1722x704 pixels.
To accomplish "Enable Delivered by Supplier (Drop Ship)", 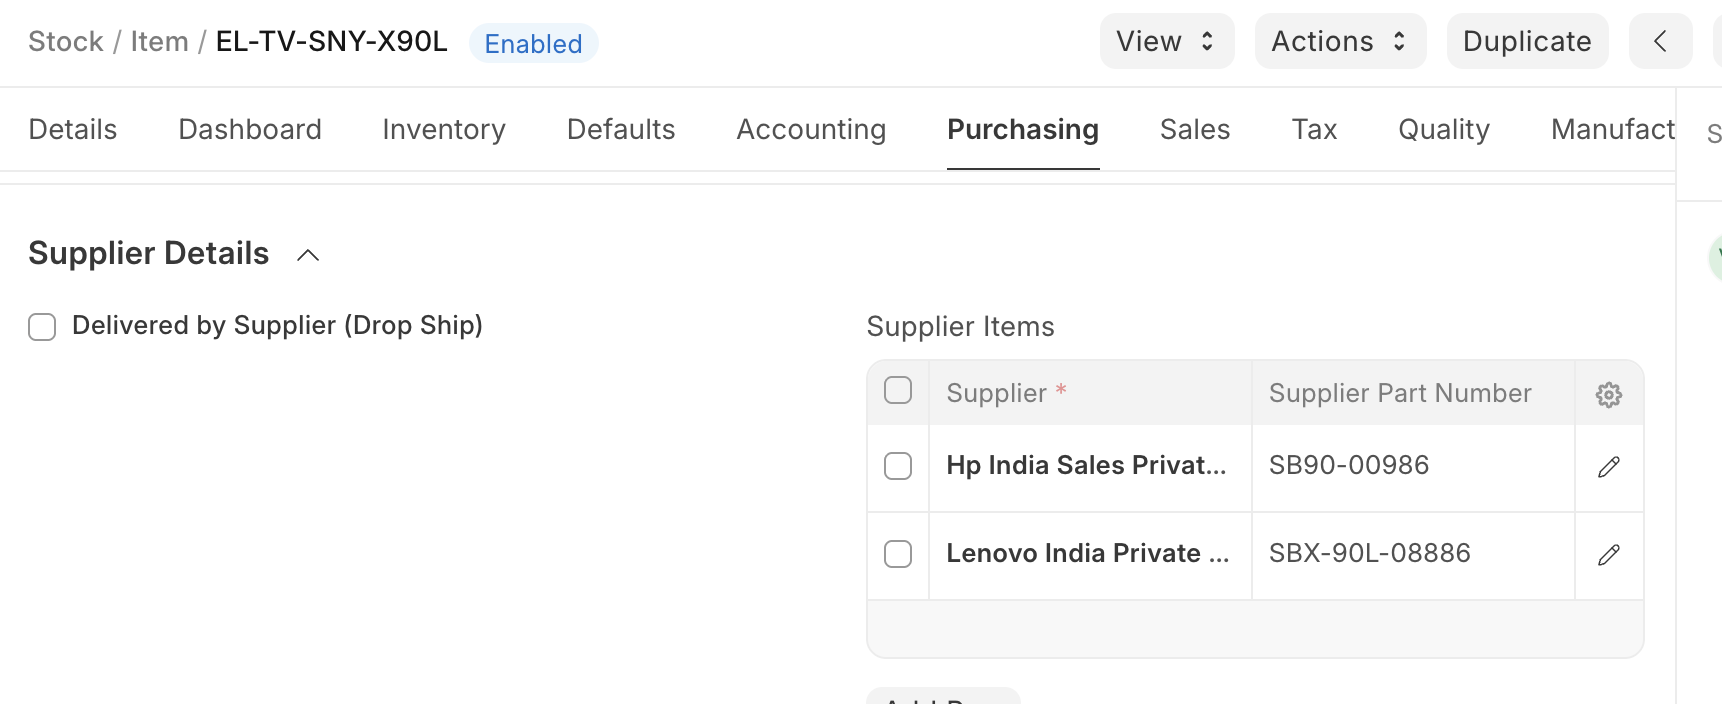I will tap(42, 327).
